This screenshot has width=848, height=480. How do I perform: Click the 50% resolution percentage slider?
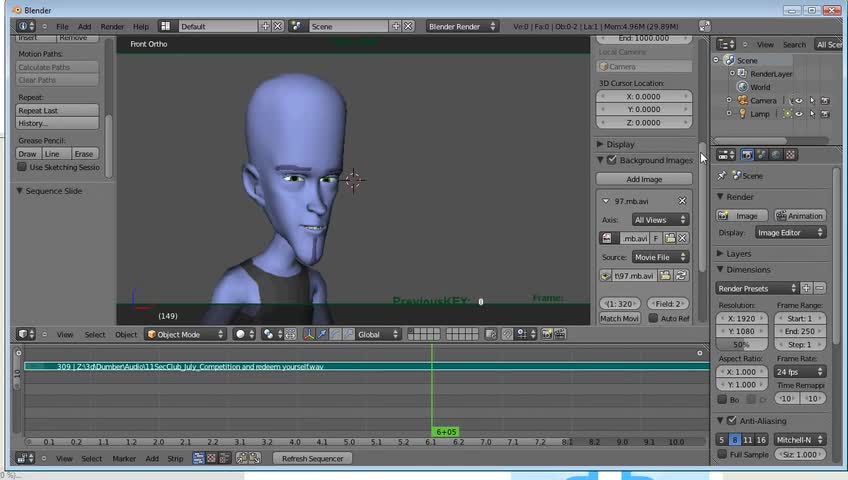742,344
